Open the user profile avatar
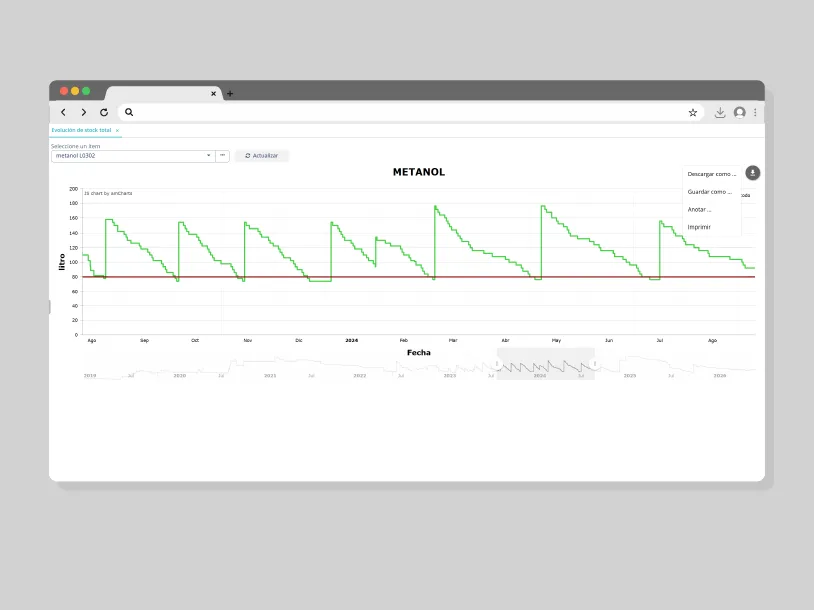This screenshot has width=814, height=610. tap(740, 113)
